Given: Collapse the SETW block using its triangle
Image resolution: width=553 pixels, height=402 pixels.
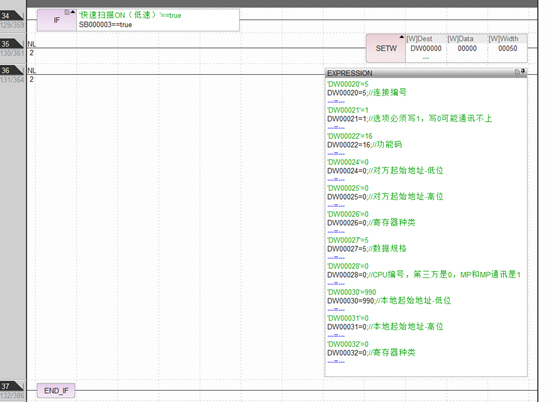Looking at the screenshot, I should pyautogui.click(x=402, y=37).
